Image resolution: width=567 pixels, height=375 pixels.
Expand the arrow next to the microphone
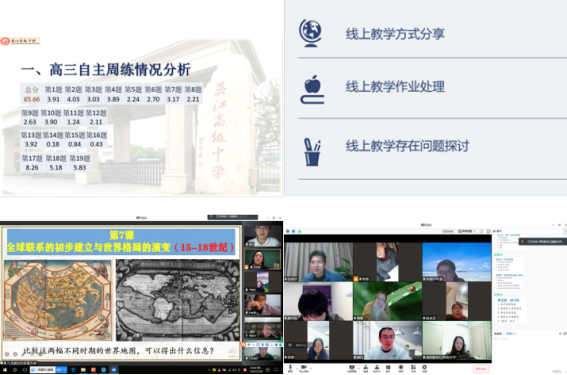click(x=297, y=368)
